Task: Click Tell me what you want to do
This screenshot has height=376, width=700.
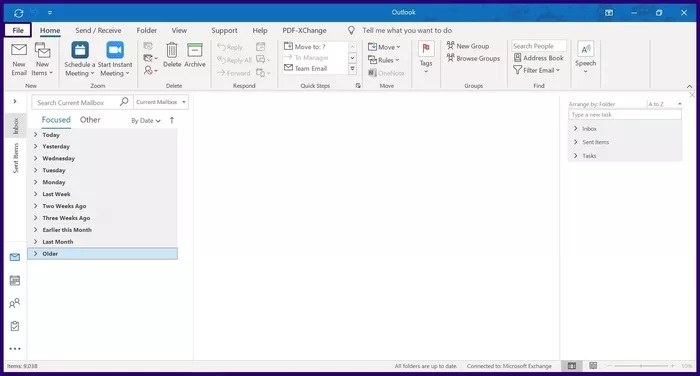Action: (407, 30)
